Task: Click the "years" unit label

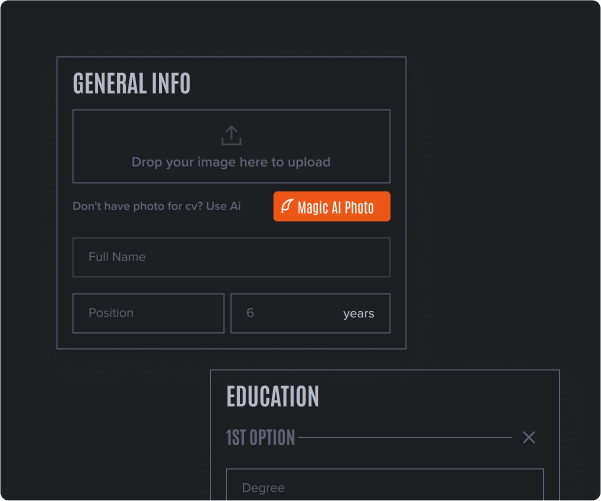Action: click(x=358, y=313)
